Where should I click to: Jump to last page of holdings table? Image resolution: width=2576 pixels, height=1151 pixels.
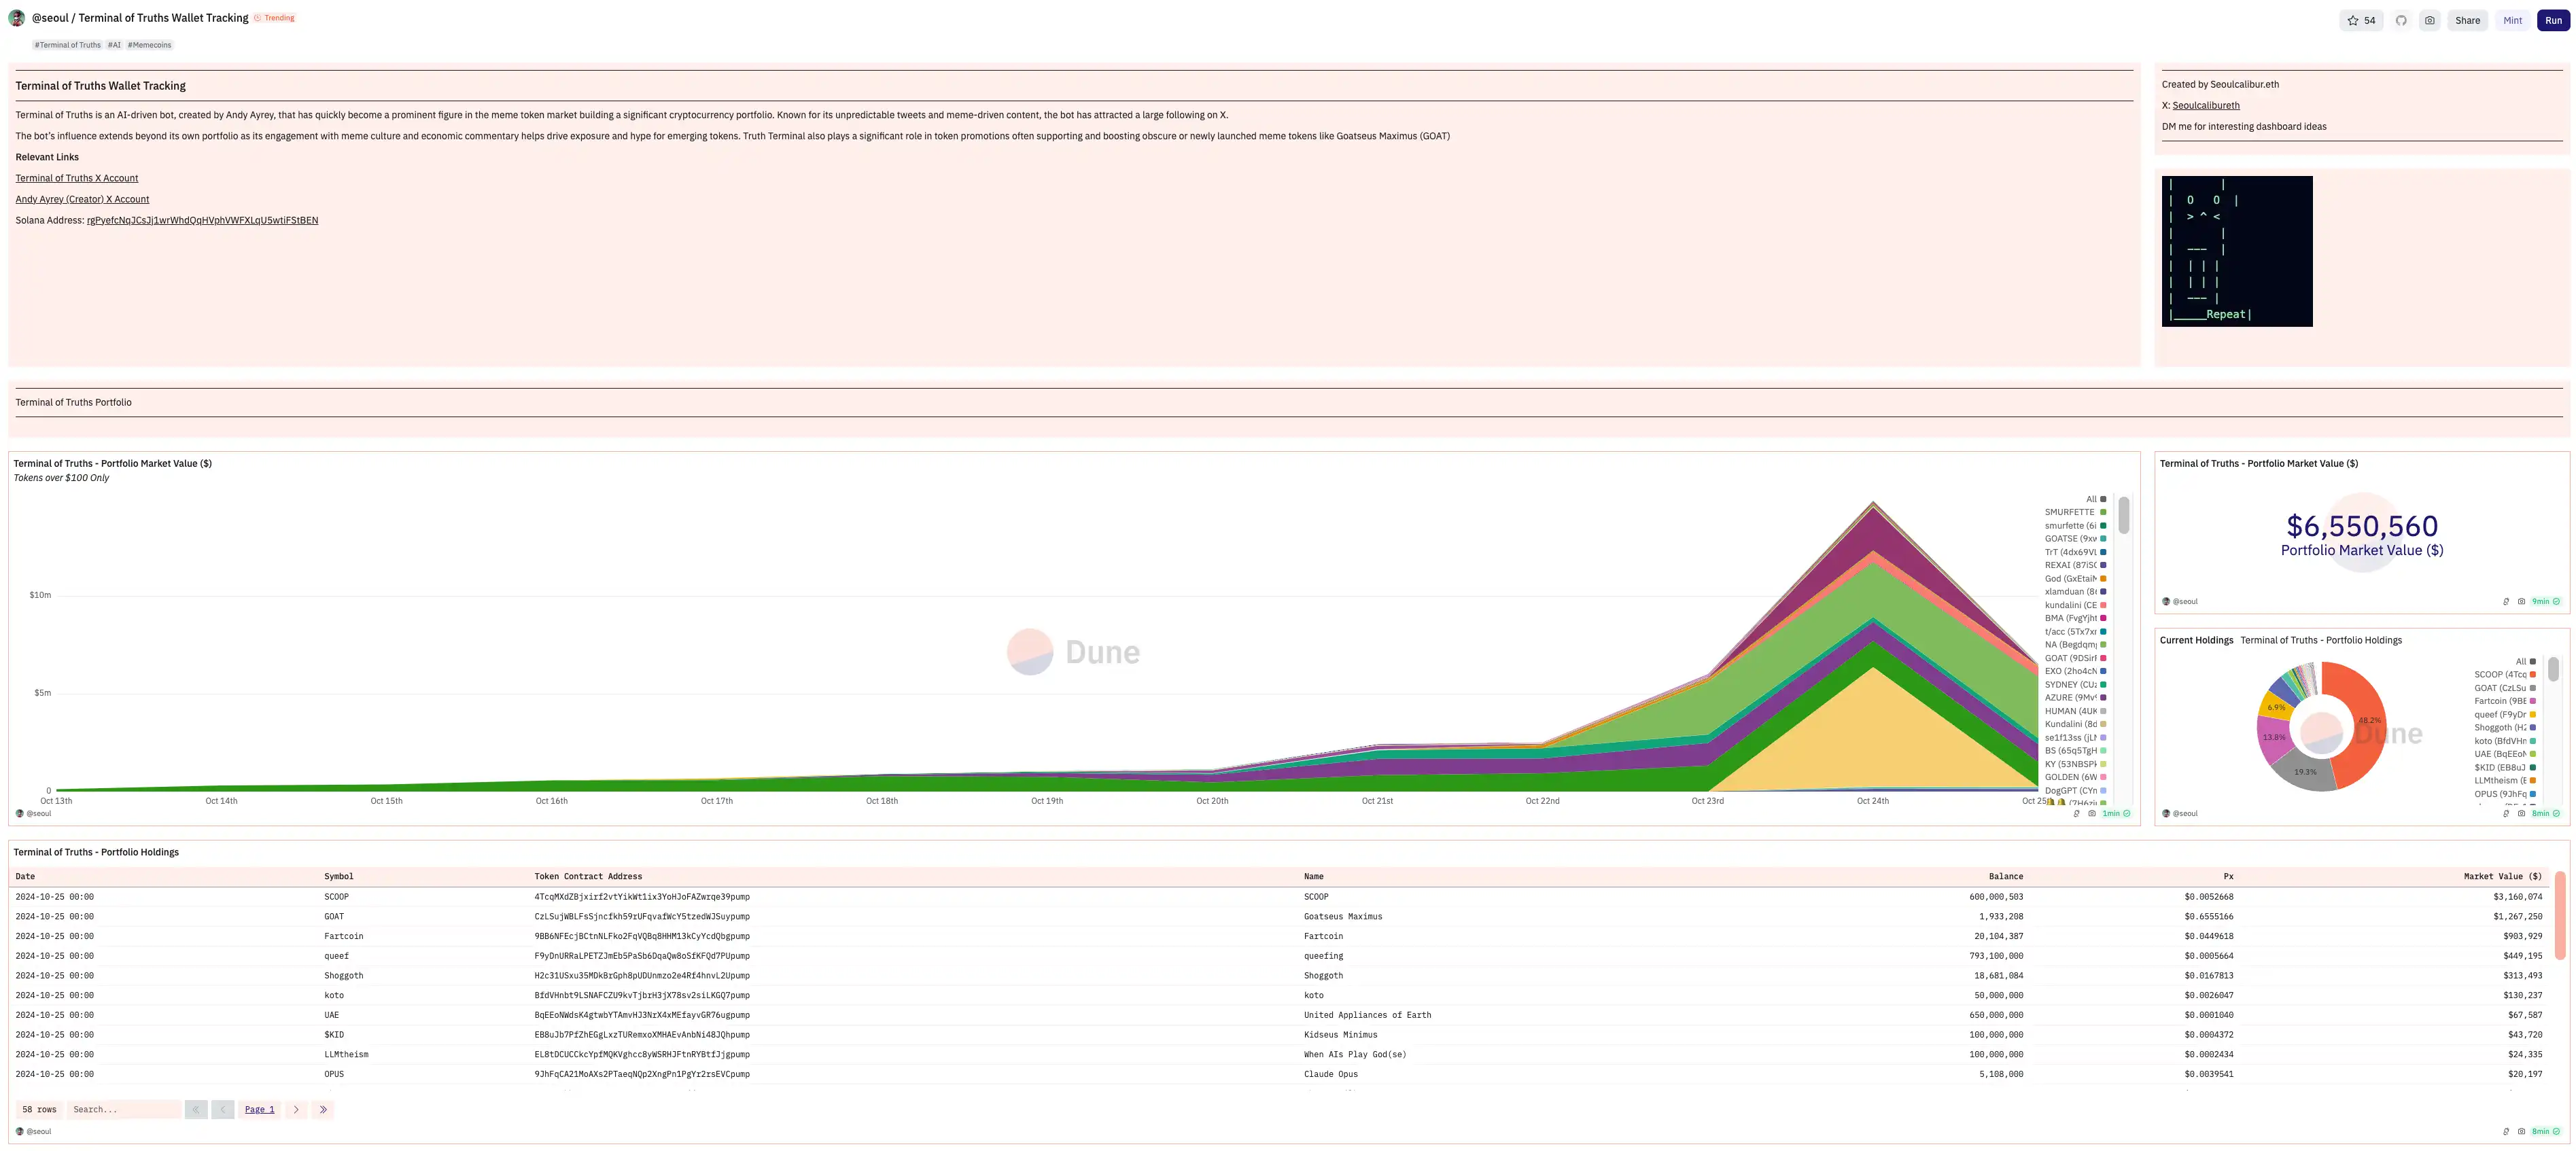pos(323,1109)
